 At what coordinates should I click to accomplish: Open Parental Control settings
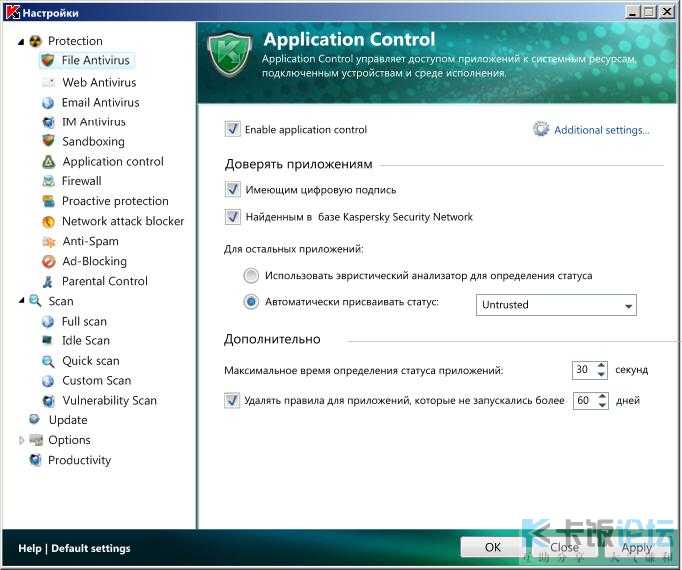tap(105, 282)
